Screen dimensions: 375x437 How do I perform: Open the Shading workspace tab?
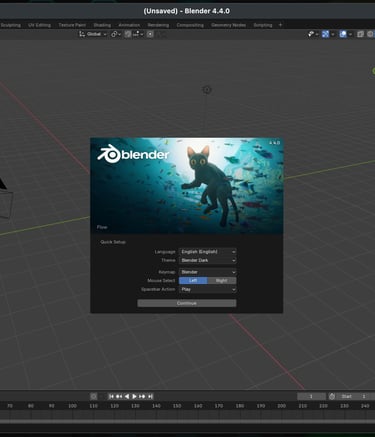tap(102, 25)
